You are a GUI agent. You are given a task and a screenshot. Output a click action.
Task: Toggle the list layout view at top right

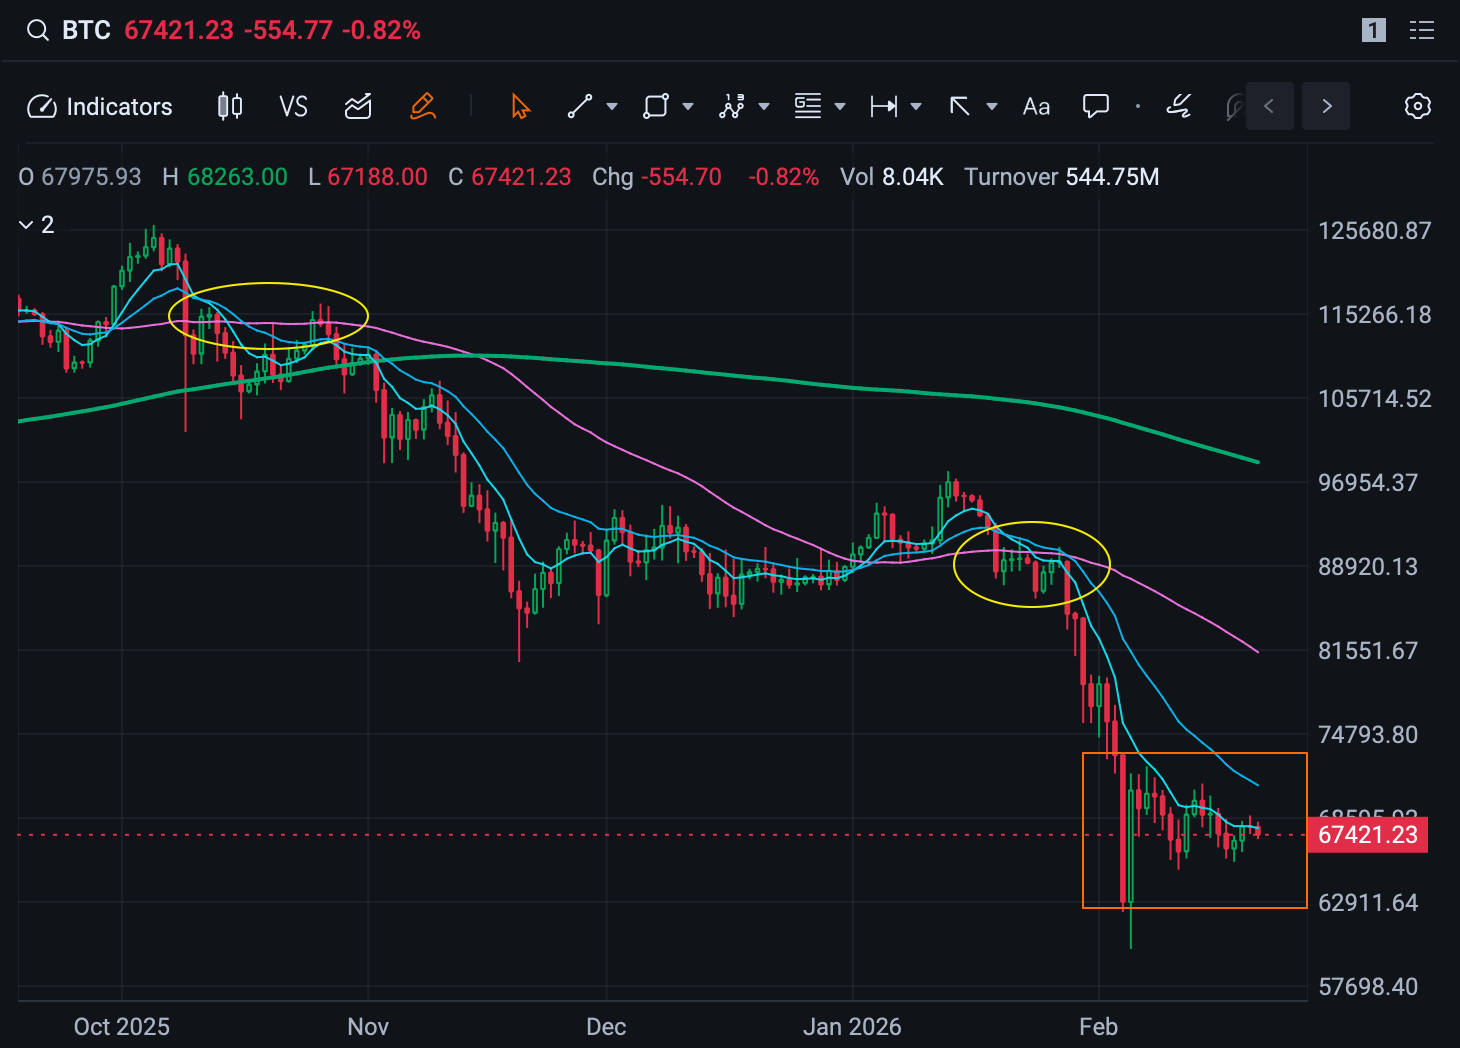(1421, 30)
